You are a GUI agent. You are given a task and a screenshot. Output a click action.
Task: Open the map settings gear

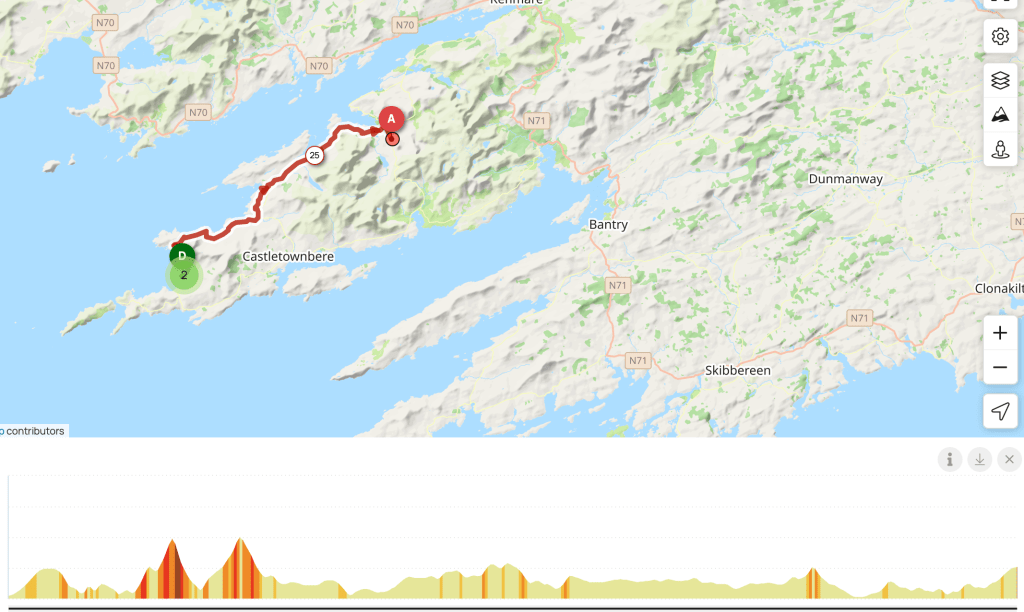[x=1000, y=37]
